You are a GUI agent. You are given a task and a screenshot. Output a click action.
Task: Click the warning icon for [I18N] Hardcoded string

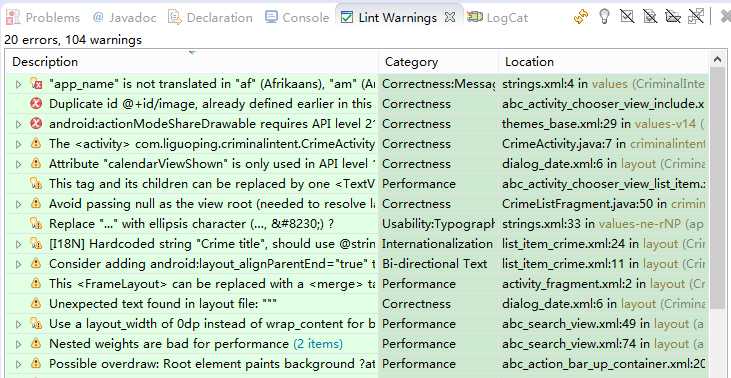pyautogui.click(x=36, y=244)
